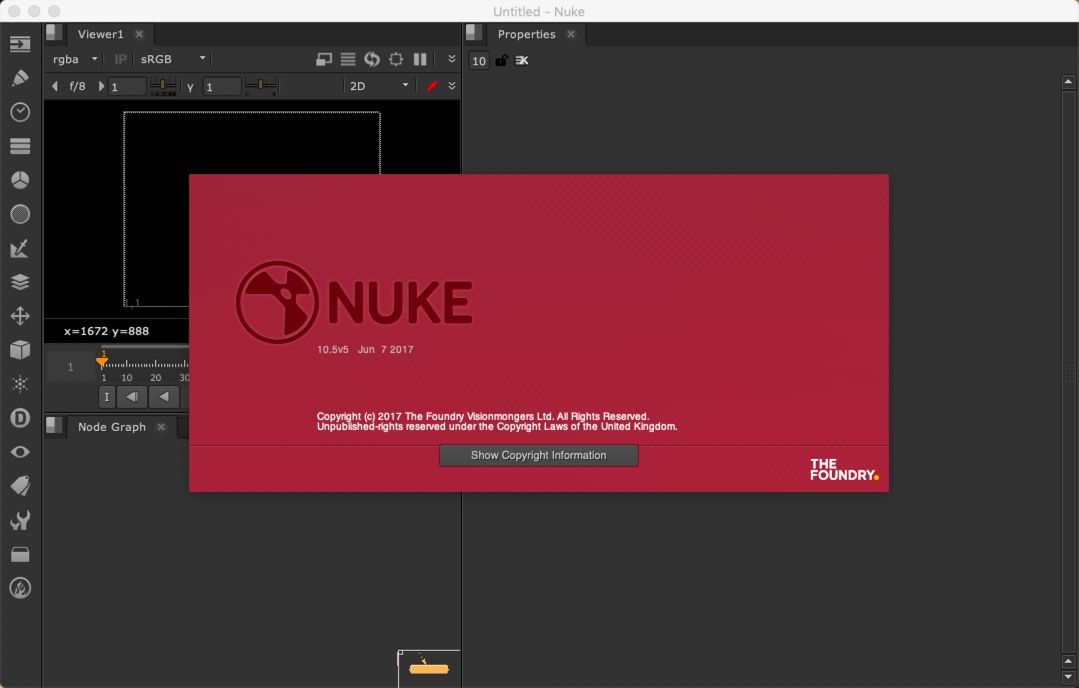Viewport: 1079px width, 688px height.
Task: Click the Node Graph mini-map thumbnail
Action: [x=429, y=668]
